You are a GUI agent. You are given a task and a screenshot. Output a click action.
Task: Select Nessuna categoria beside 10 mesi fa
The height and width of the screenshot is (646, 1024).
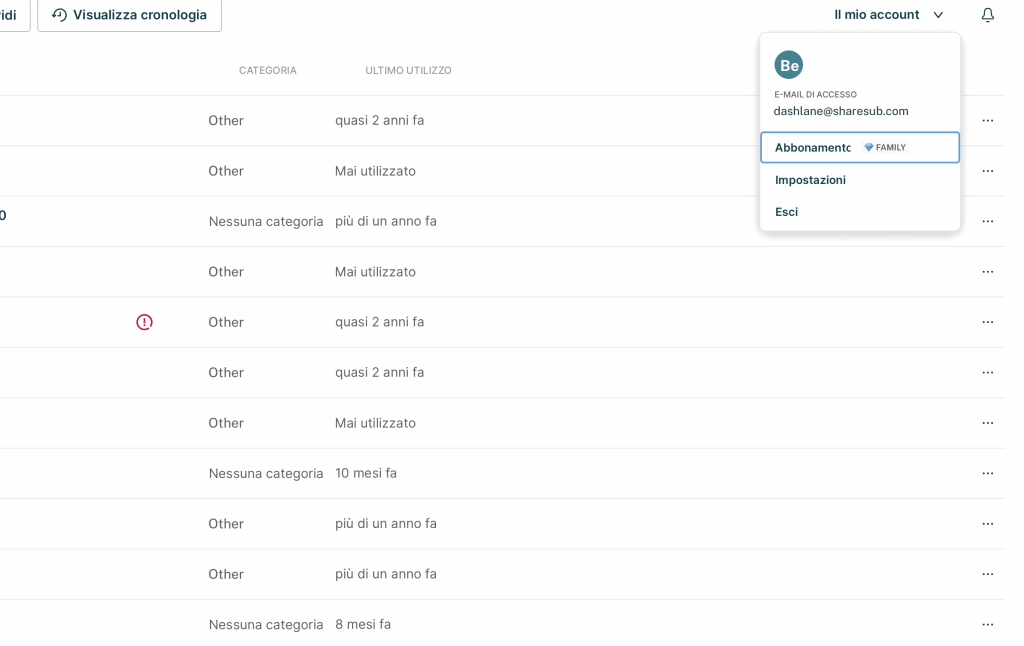(x=266, y=474)
